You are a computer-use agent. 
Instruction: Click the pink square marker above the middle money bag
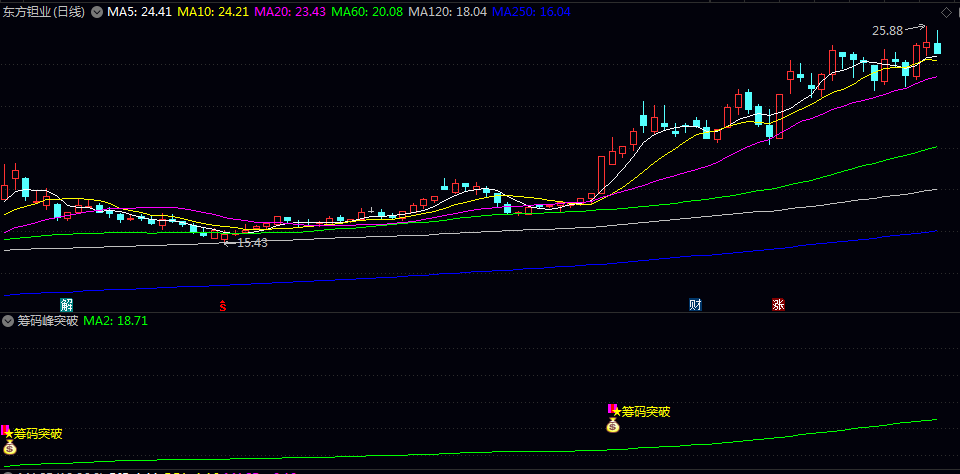coord(611,408)
